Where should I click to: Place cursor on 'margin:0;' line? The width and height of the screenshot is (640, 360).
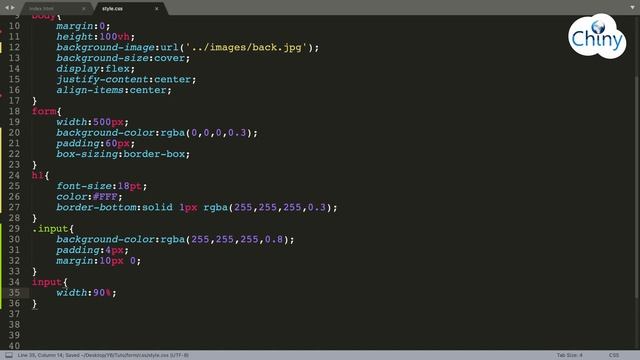(83, 26)
